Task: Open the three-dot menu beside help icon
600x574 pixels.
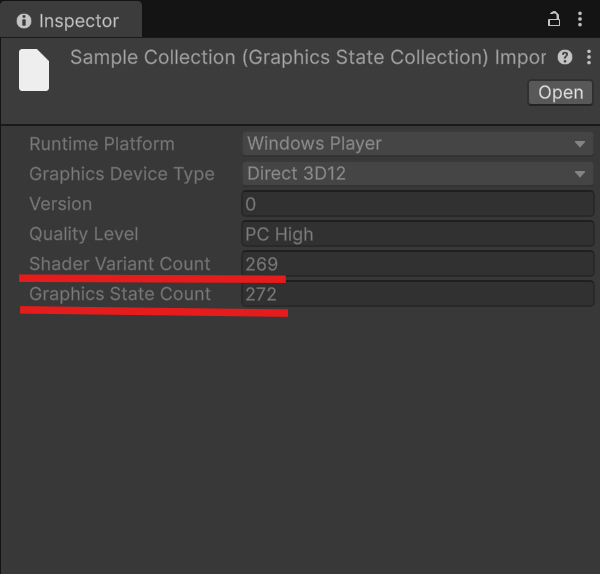Action: (589, 57)
